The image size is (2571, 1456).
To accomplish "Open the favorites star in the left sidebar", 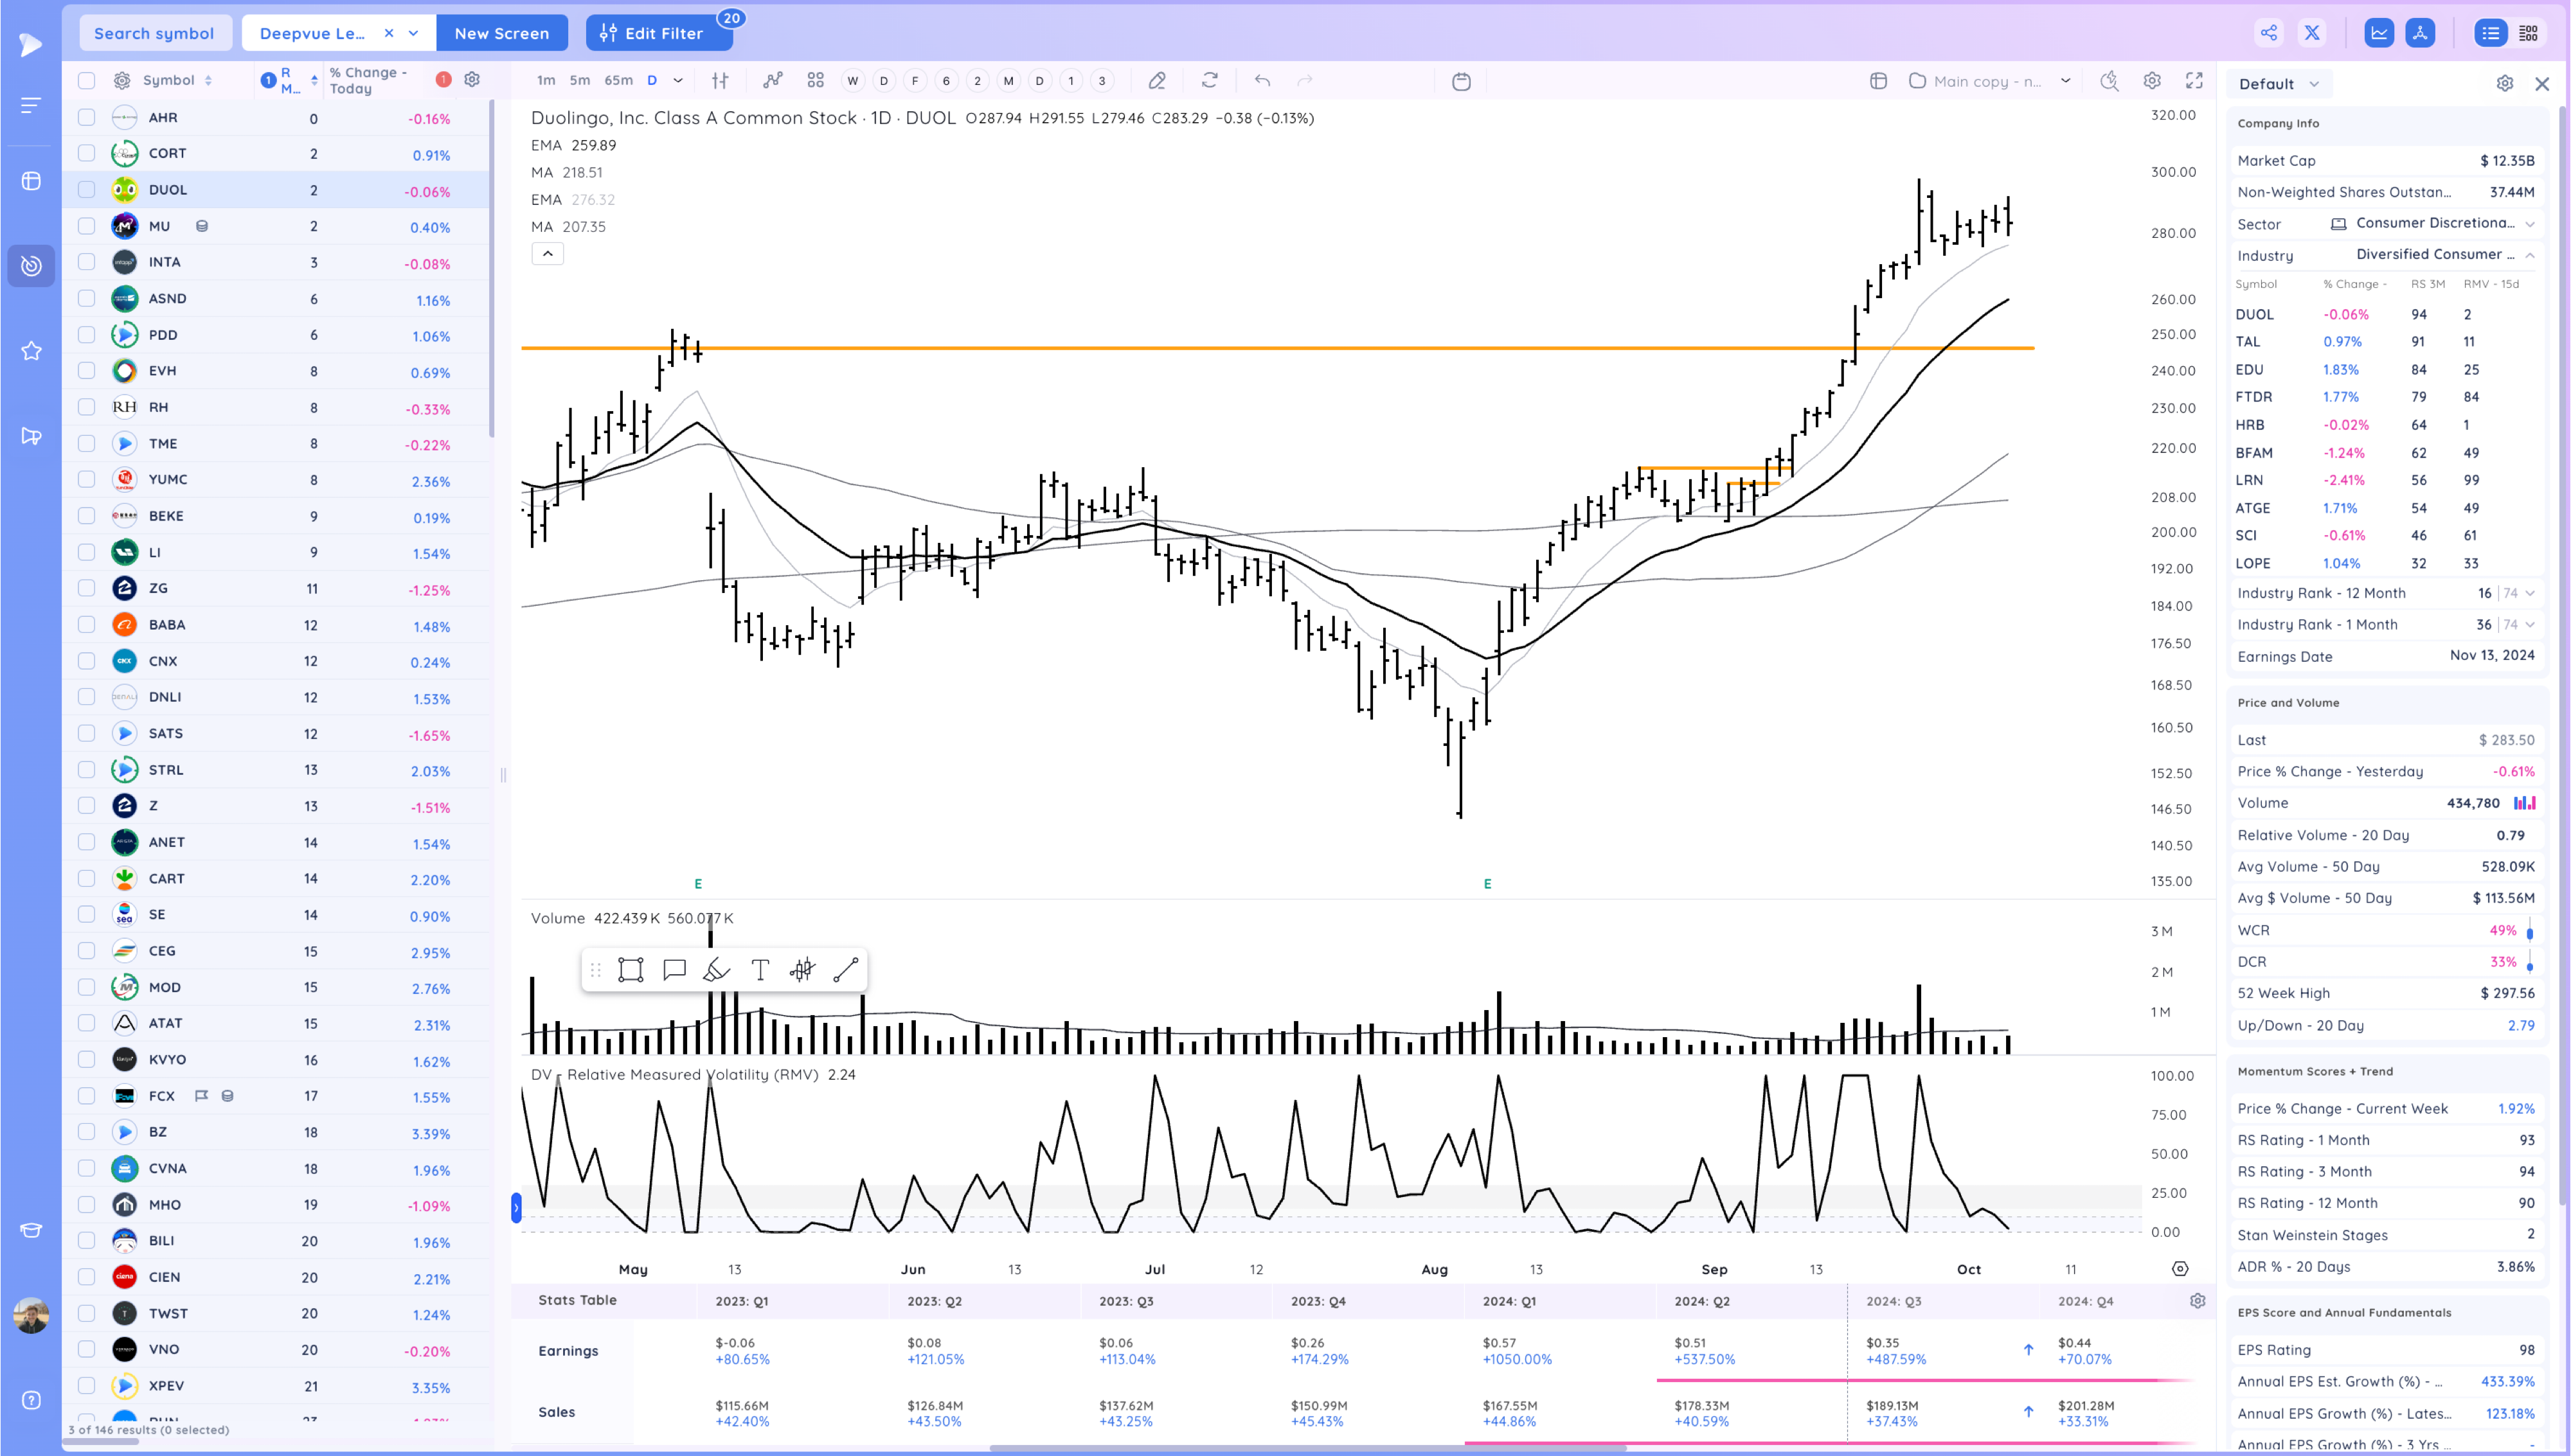I will (30, 350).
